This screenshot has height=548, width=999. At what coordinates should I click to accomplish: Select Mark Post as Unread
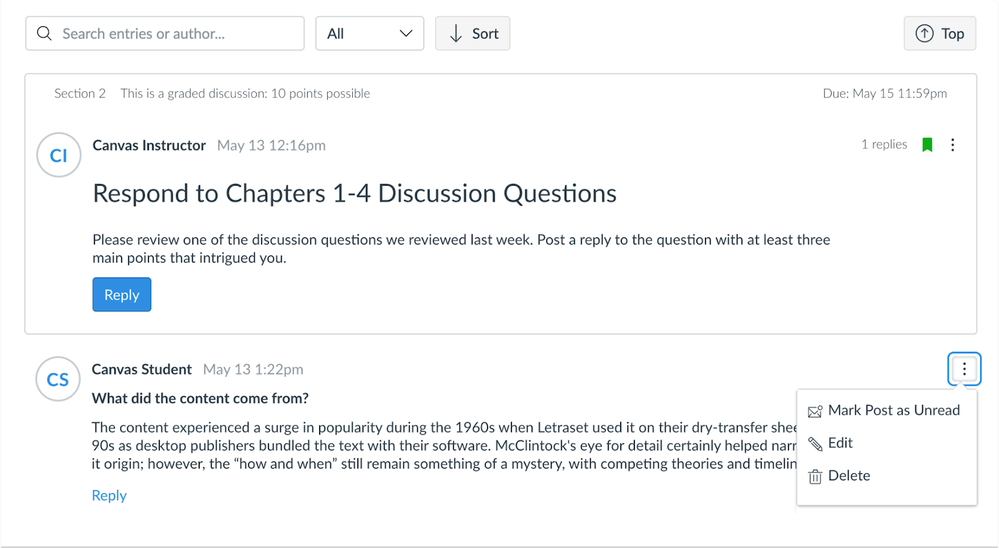pos(886,410)
